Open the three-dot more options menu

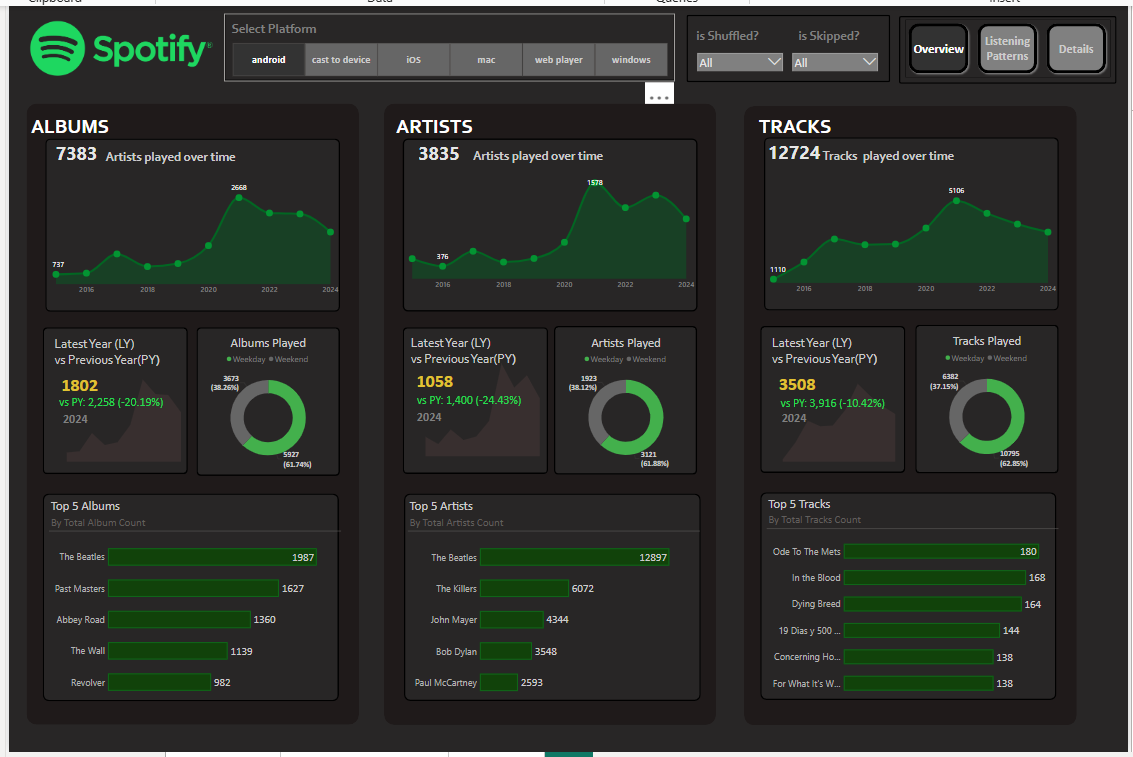(x=659, y=97)
